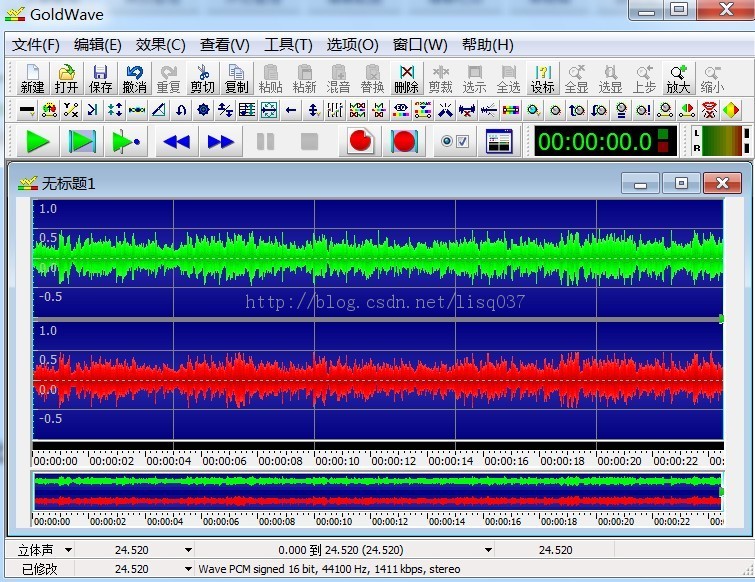Start playback with the green play button
The width and height of the screenshot is (755, 582).
[x=38, y=142]
